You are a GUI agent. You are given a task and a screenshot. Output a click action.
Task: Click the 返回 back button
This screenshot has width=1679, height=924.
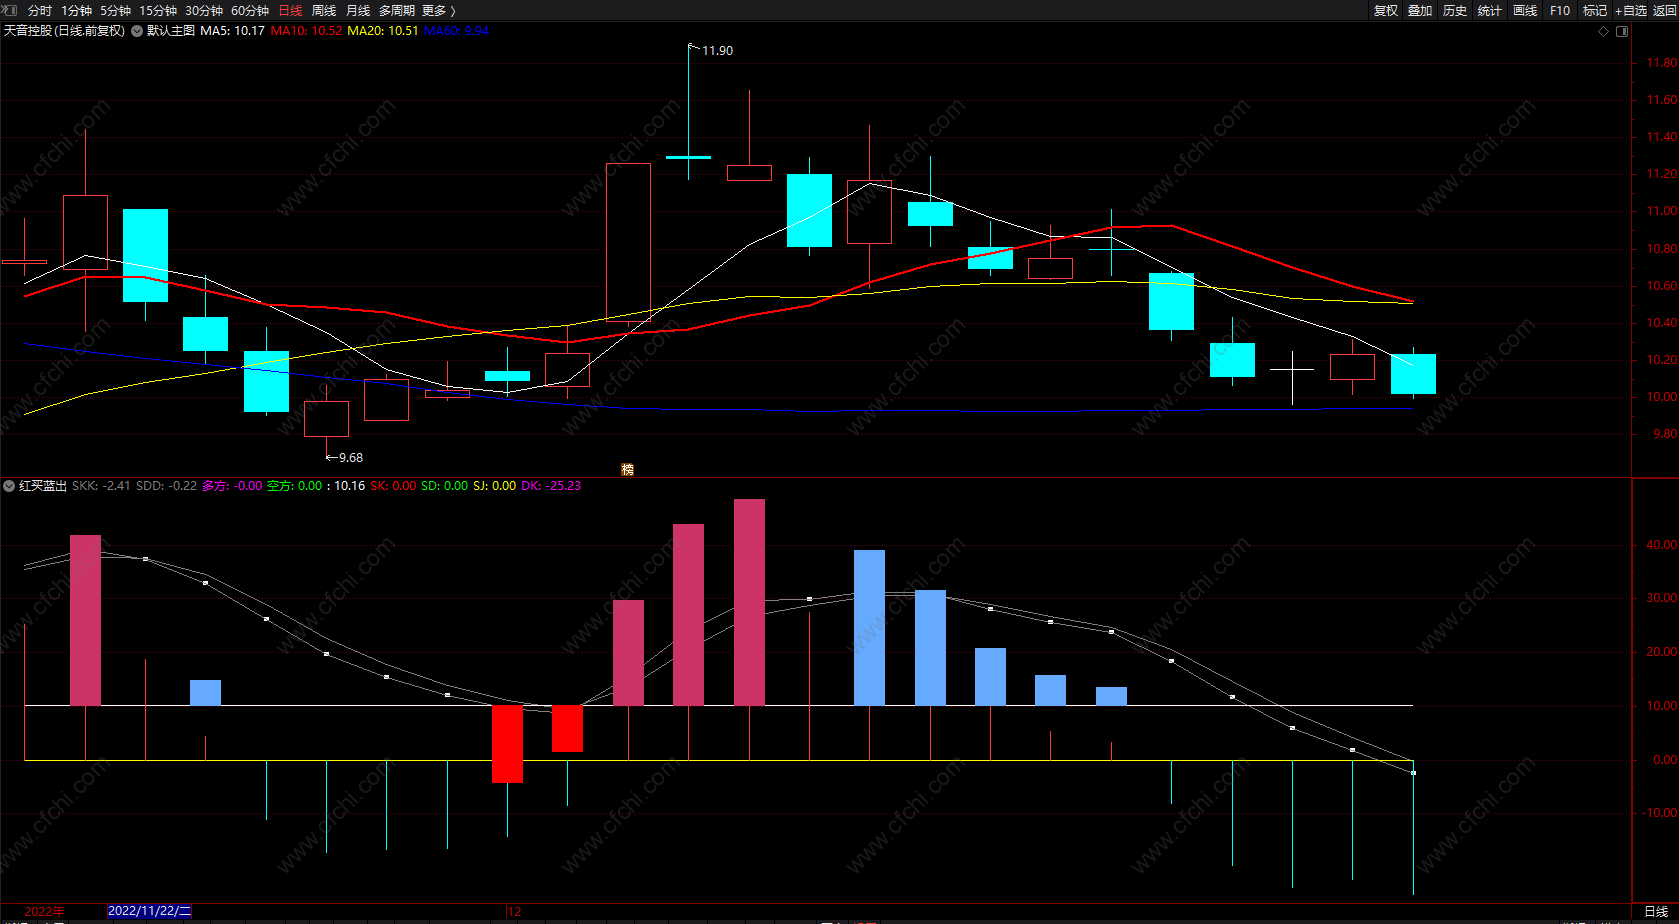(x=1664, y=10)
